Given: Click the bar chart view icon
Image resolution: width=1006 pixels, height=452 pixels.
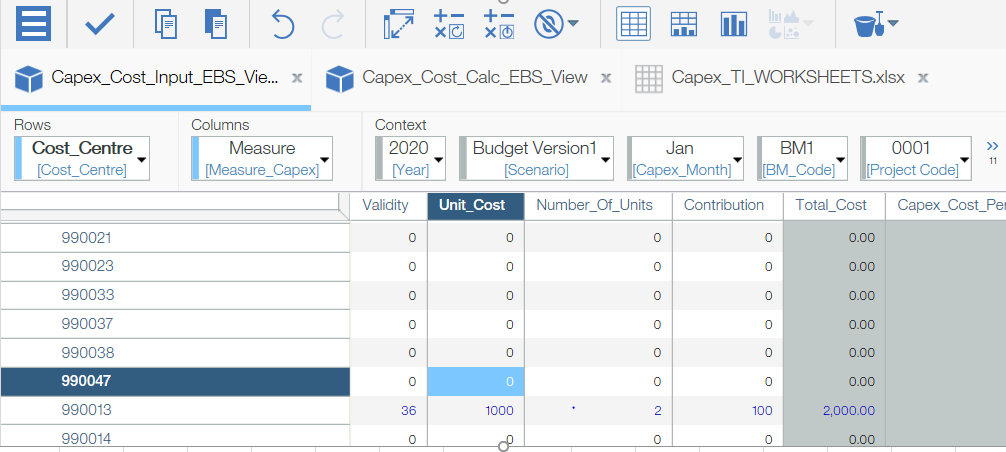Looking at the screenshot, I should tap(734, 24).
